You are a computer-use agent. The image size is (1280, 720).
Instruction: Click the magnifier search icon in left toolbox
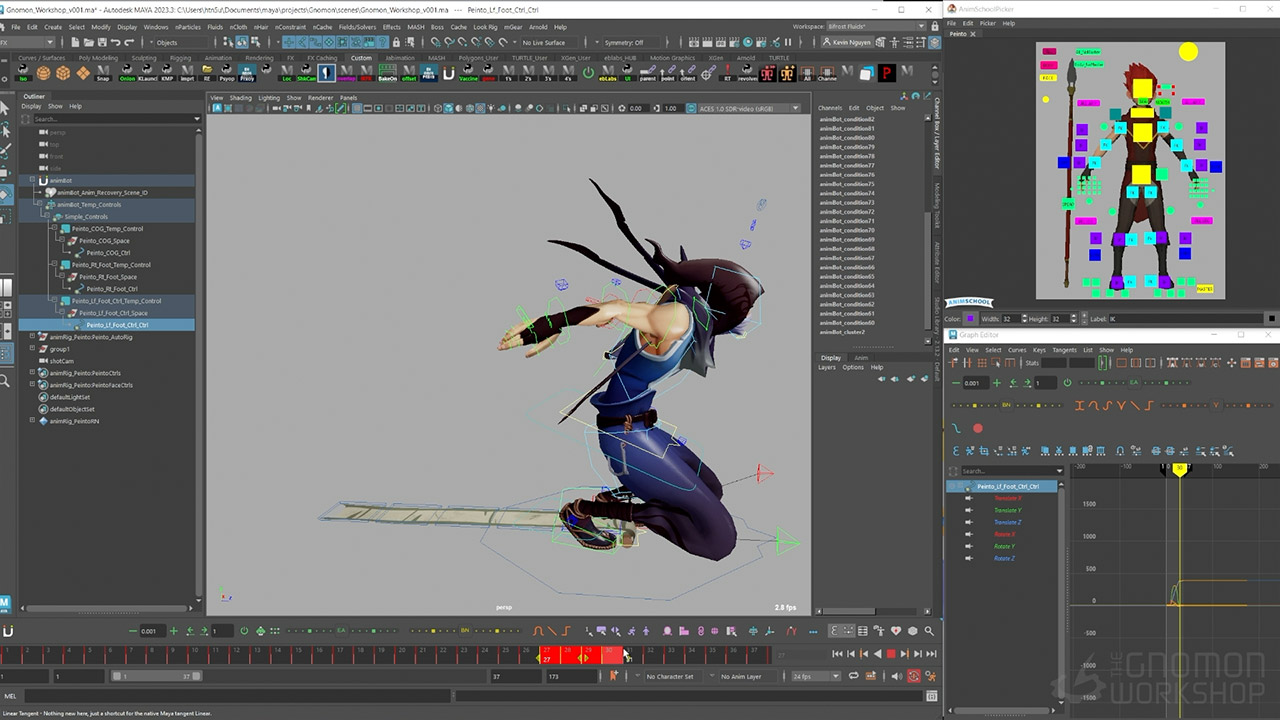click(6, 380)
